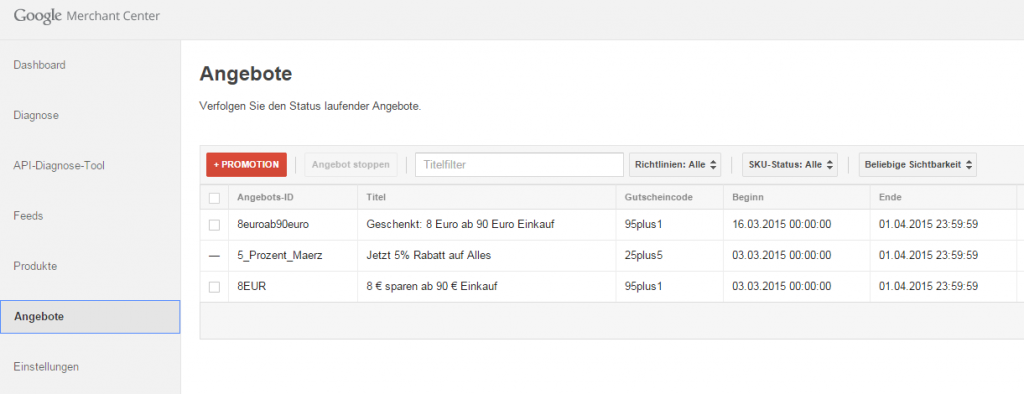This screenshot has width=1024, height=394.
Task: Open Diagnose in the sidebar
Action: coord(36,116)
